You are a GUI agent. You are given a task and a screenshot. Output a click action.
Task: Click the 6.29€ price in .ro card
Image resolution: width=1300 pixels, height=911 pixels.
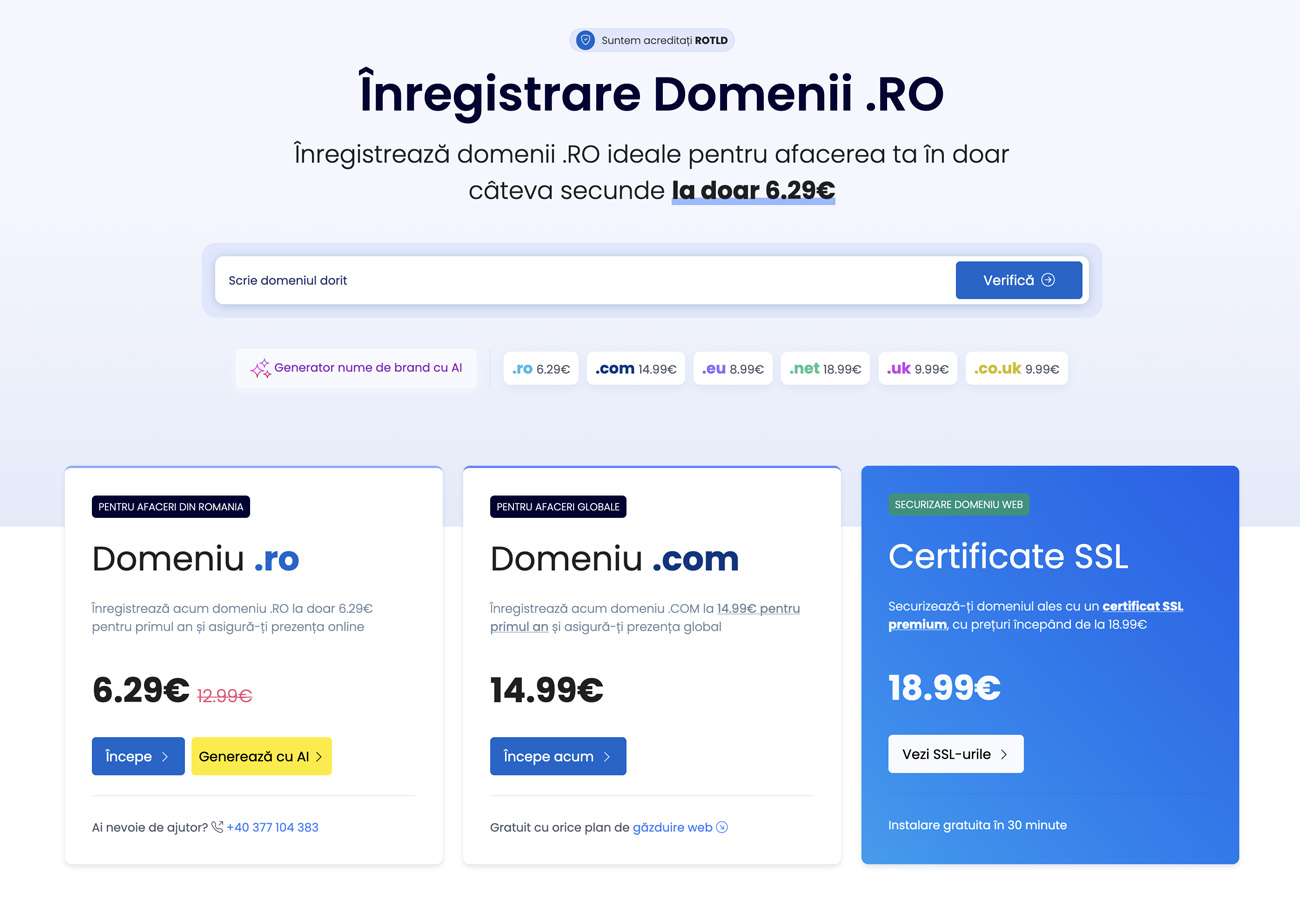[x=140, y=690]
